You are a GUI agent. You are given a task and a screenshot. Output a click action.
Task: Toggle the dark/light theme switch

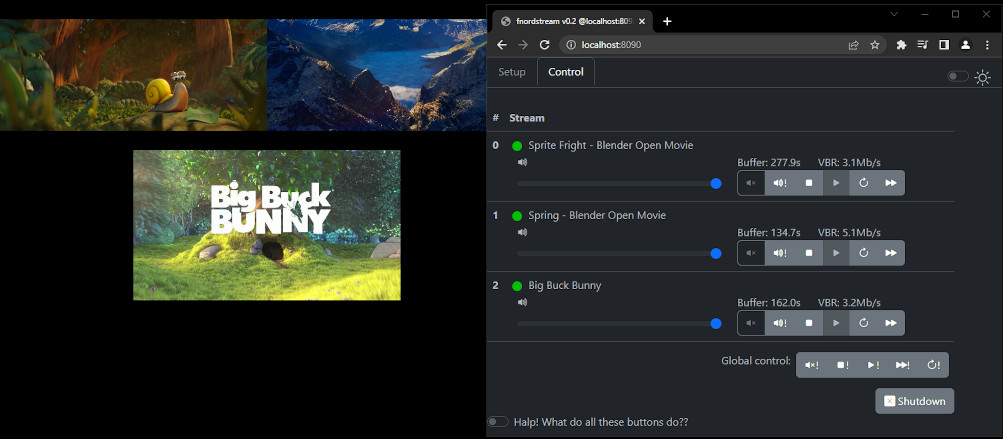point(958,77)
